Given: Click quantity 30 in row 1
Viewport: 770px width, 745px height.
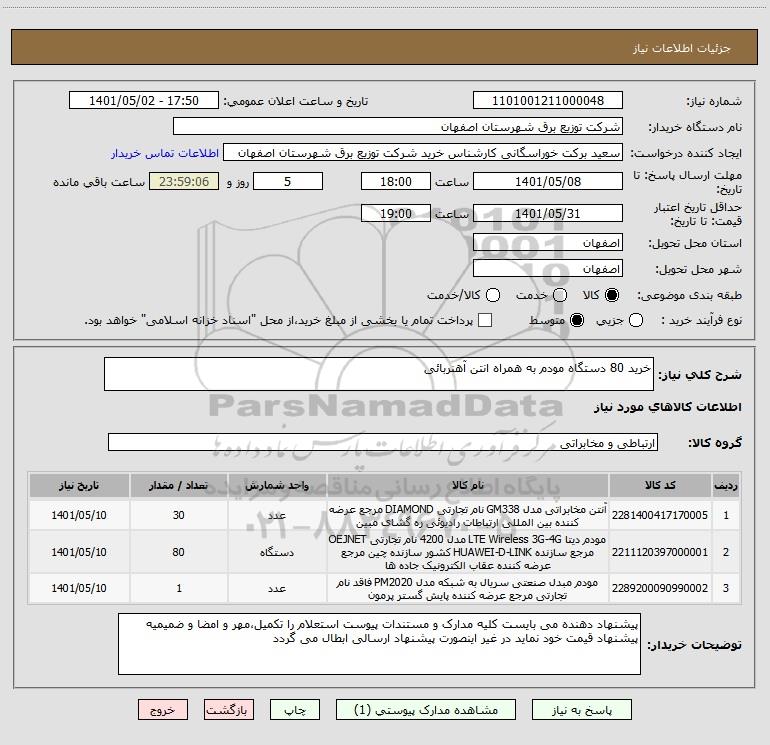Looking at the screenshot, I should (179, 515).
